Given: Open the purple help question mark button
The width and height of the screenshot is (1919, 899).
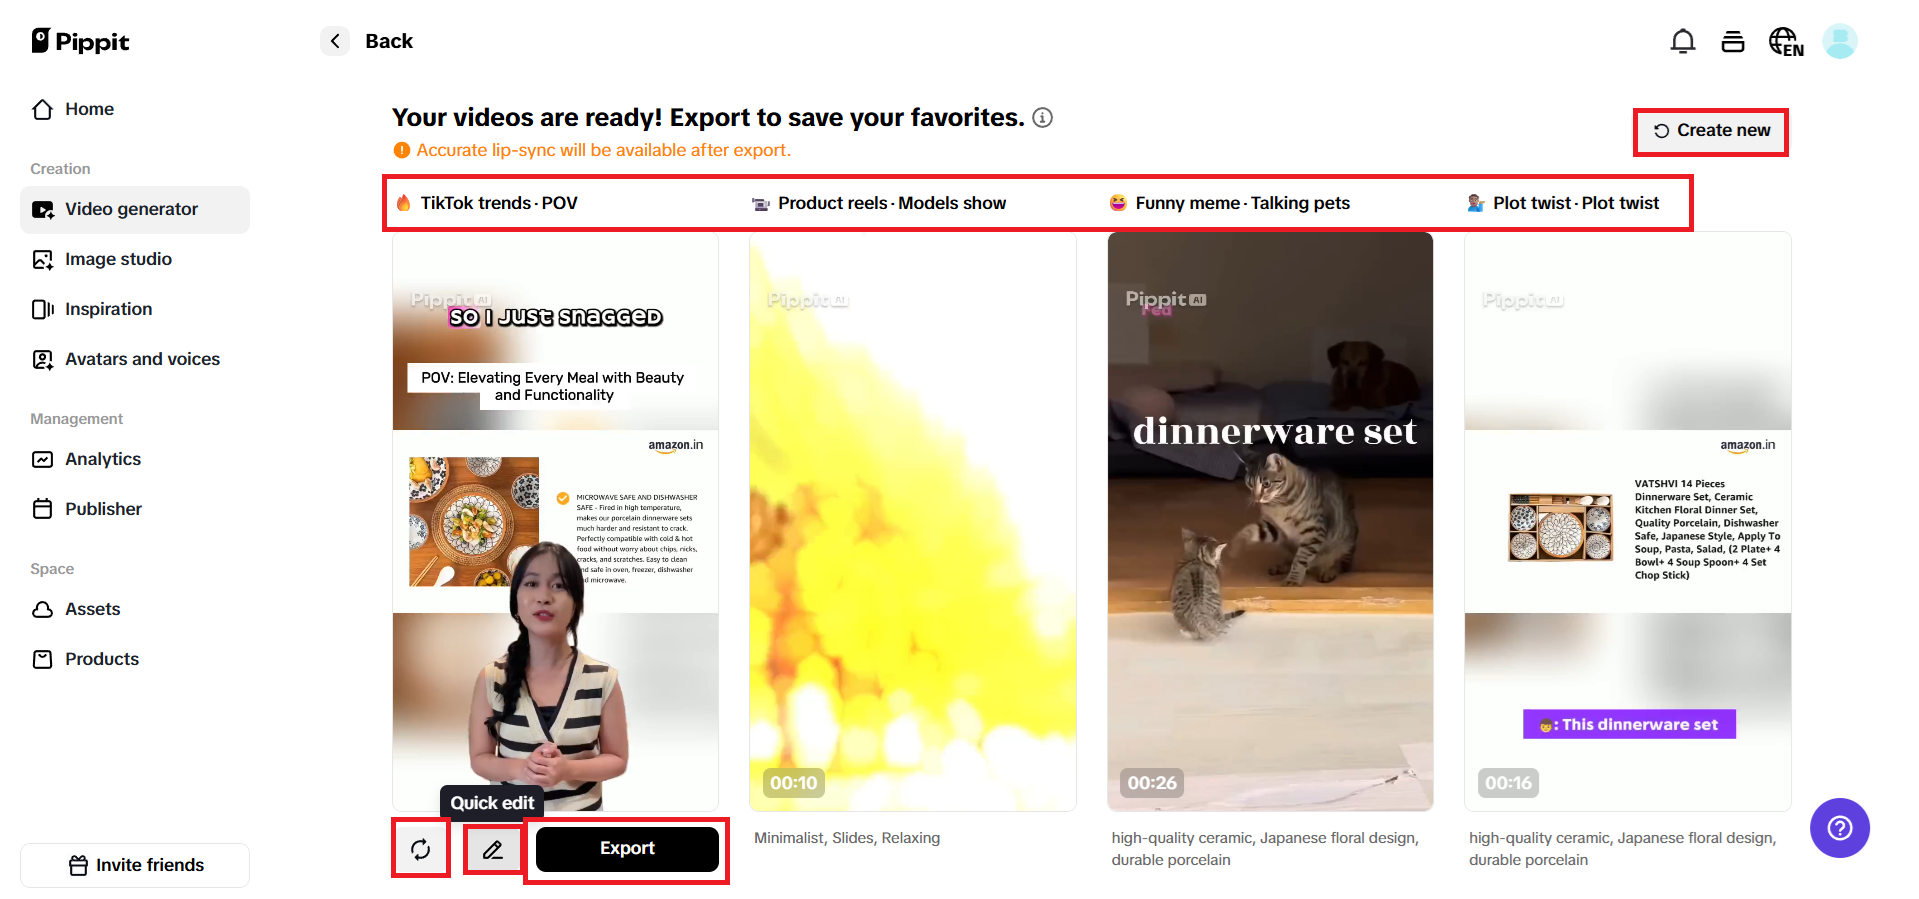Looking at the screenshot, I should [x=1839, y=828].
